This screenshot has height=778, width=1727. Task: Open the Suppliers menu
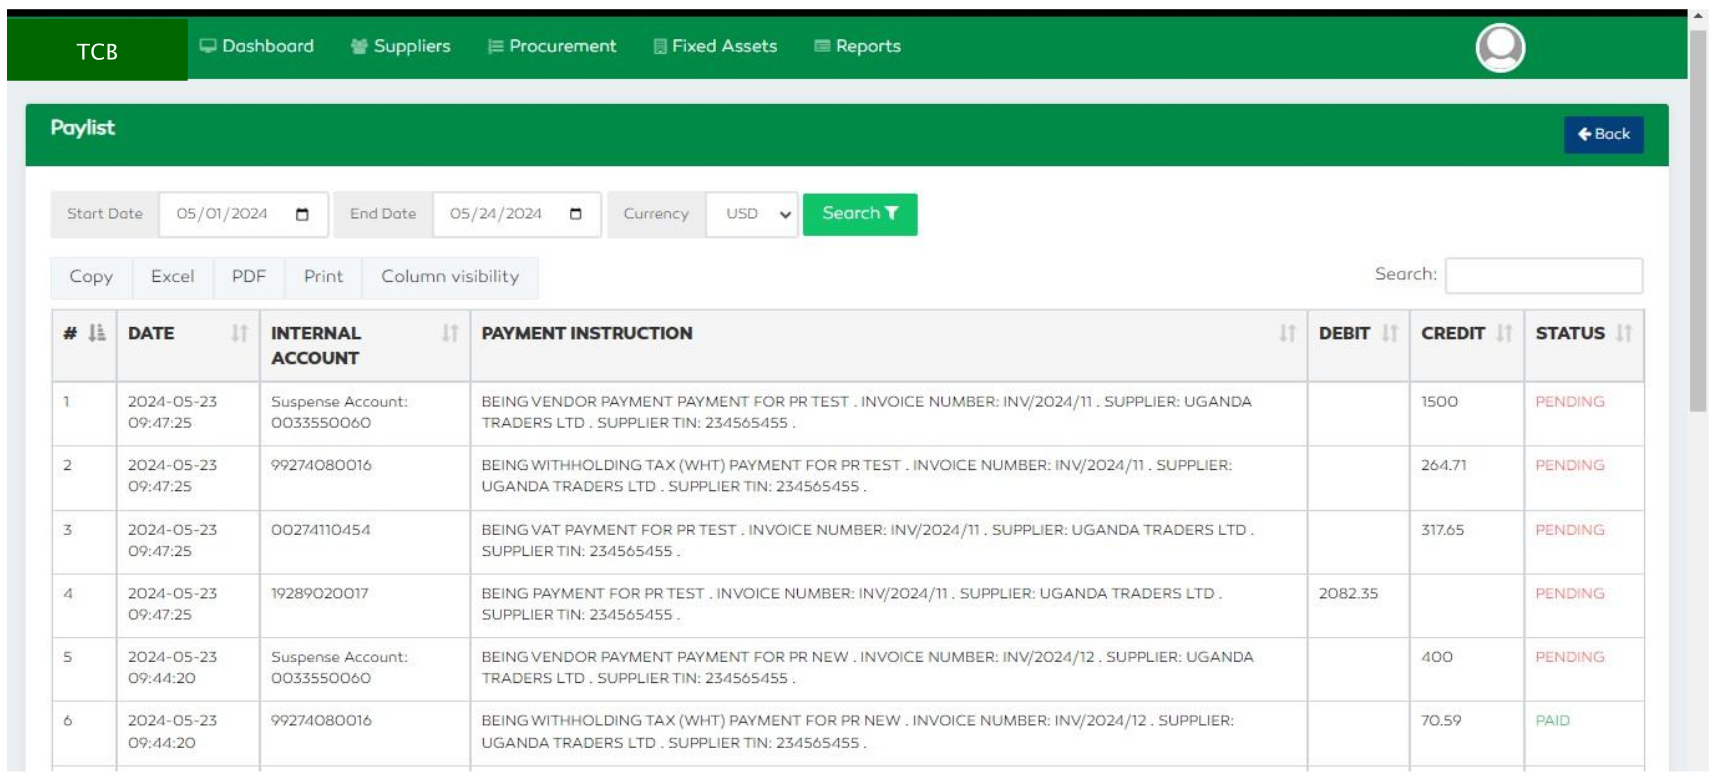point(400,46)
